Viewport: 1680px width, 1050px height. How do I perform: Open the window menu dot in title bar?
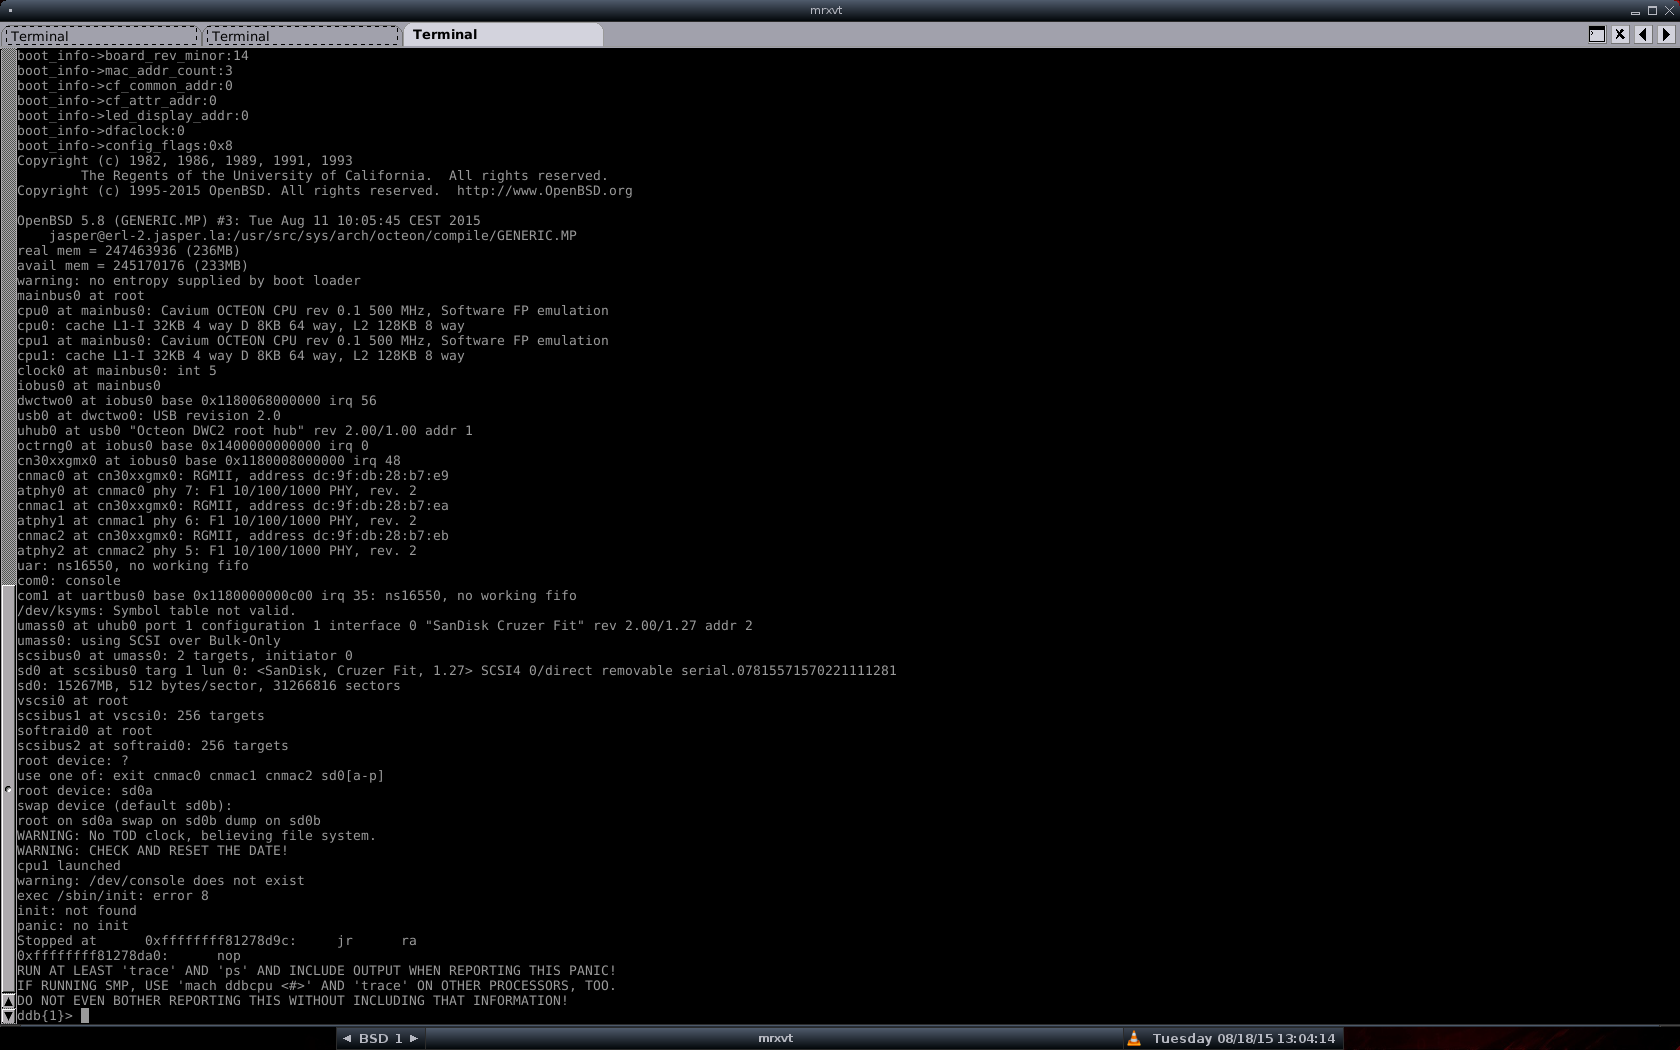[10, 10]
